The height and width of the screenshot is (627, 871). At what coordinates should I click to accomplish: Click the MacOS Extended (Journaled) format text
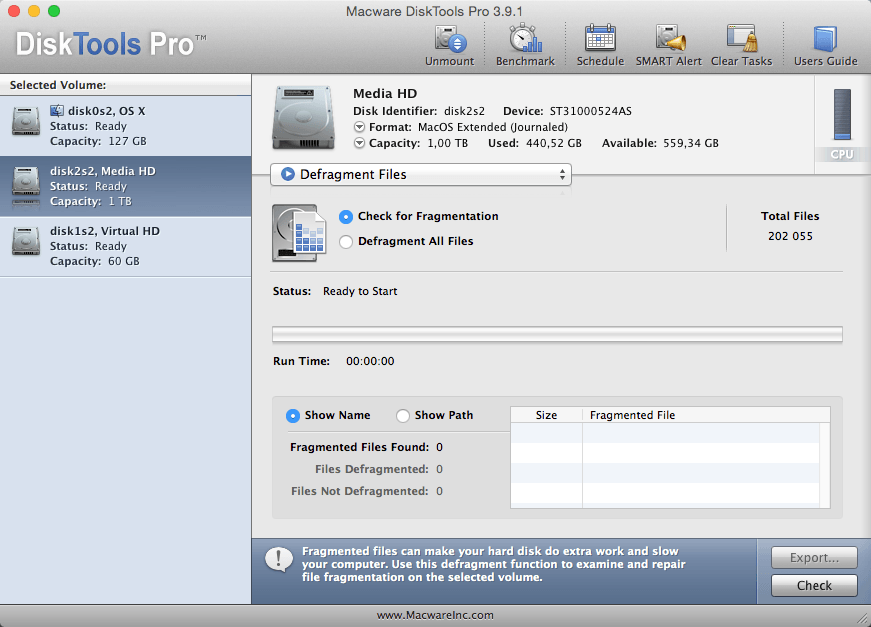coord(493,127)
